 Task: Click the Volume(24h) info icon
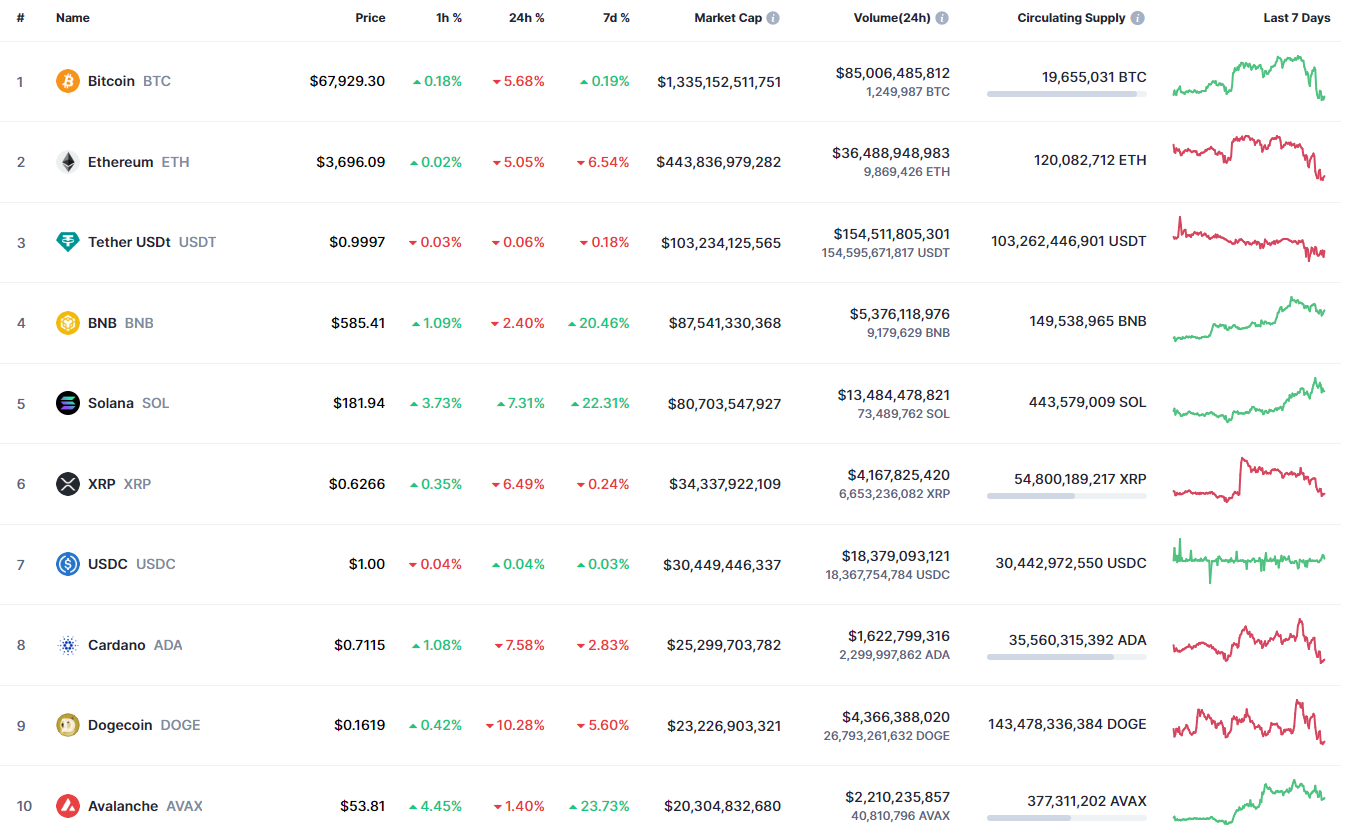pos(942,18)
